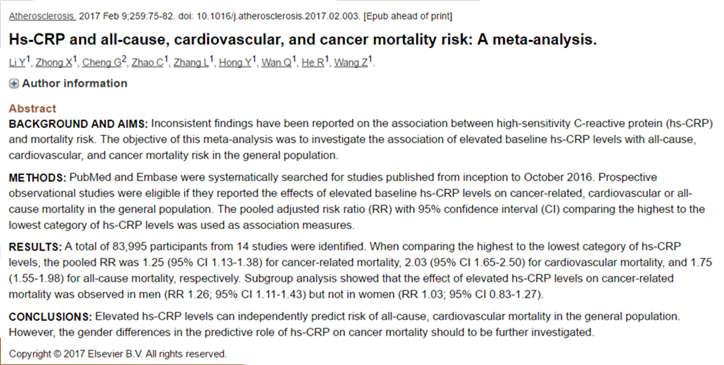Viewport: 724px width, 365px height.
Task: Open author Wang Z link
Action: click(351, 62)
